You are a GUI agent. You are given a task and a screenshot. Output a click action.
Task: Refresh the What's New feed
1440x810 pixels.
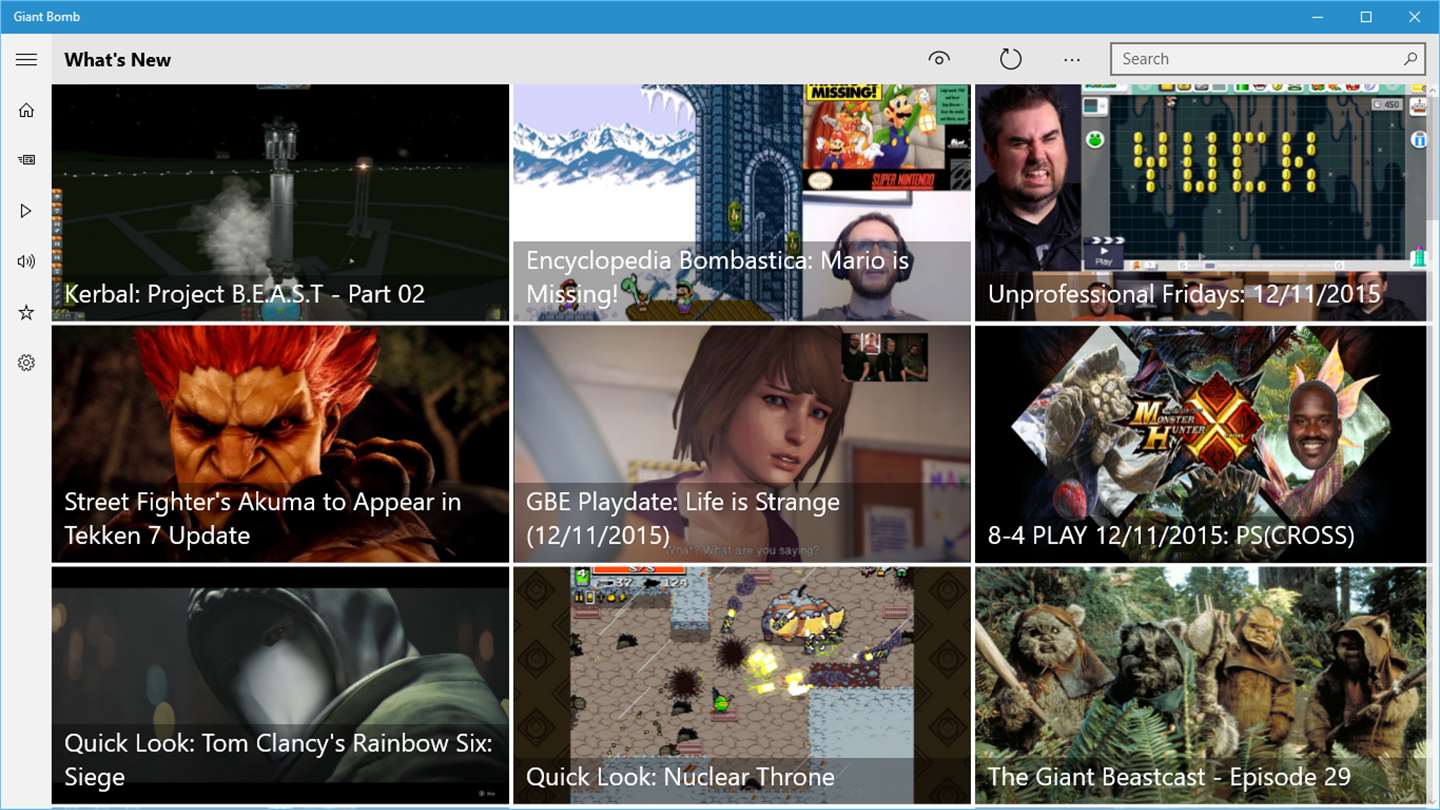point(1011,59)
